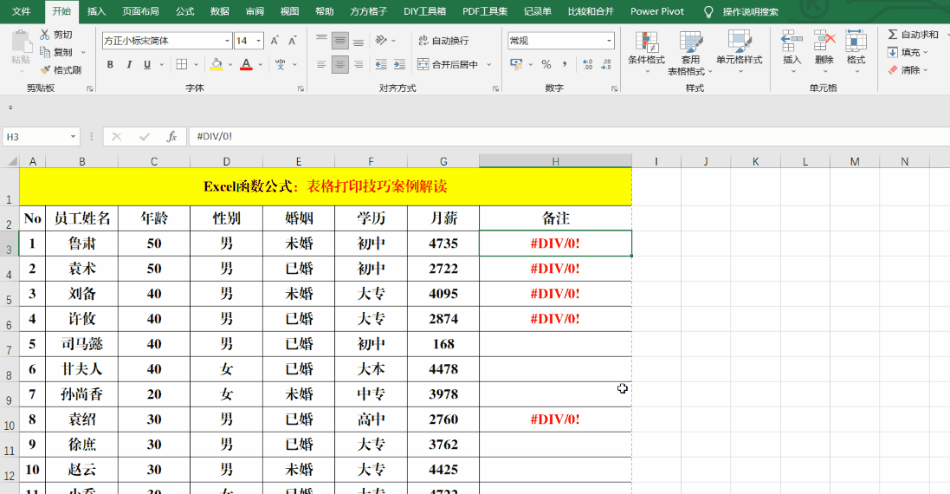The image size is (950, 494).
Task: Expand the Name Box dropdown arrow
Action: coord(73,136)
